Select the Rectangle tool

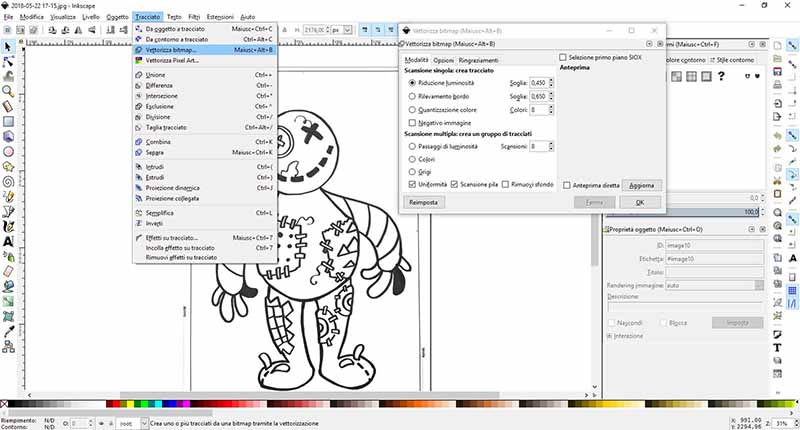8,121
